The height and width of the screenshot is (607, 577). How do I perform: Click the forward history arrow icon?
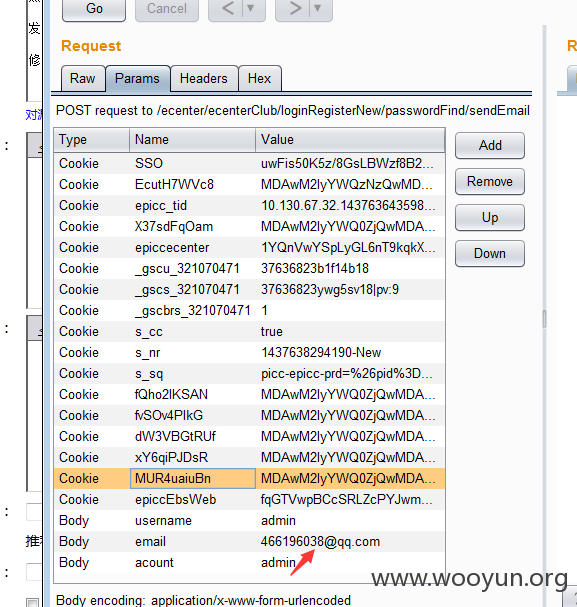point(295,8)
